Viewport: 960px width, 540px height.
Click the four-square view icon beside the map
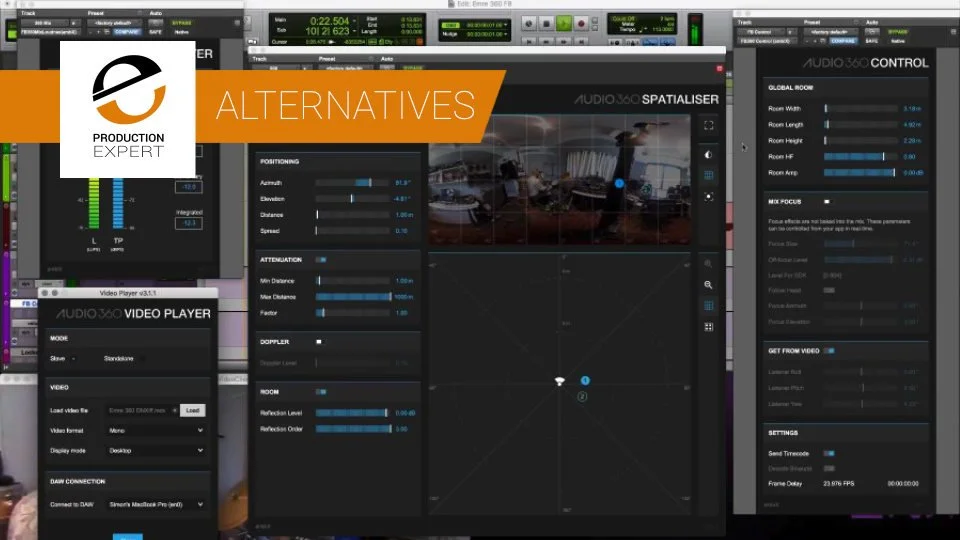pyautogui.click(x=708, y=327)
